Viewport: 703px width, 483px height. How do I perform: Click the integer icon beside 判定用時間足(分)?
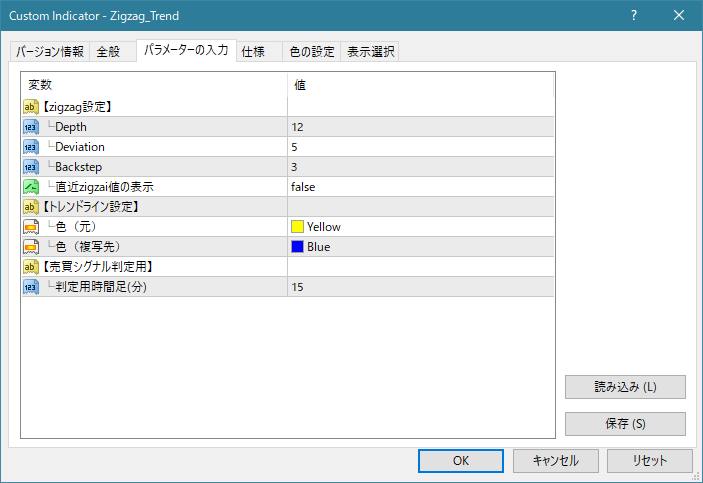click(x=30, y=287)
